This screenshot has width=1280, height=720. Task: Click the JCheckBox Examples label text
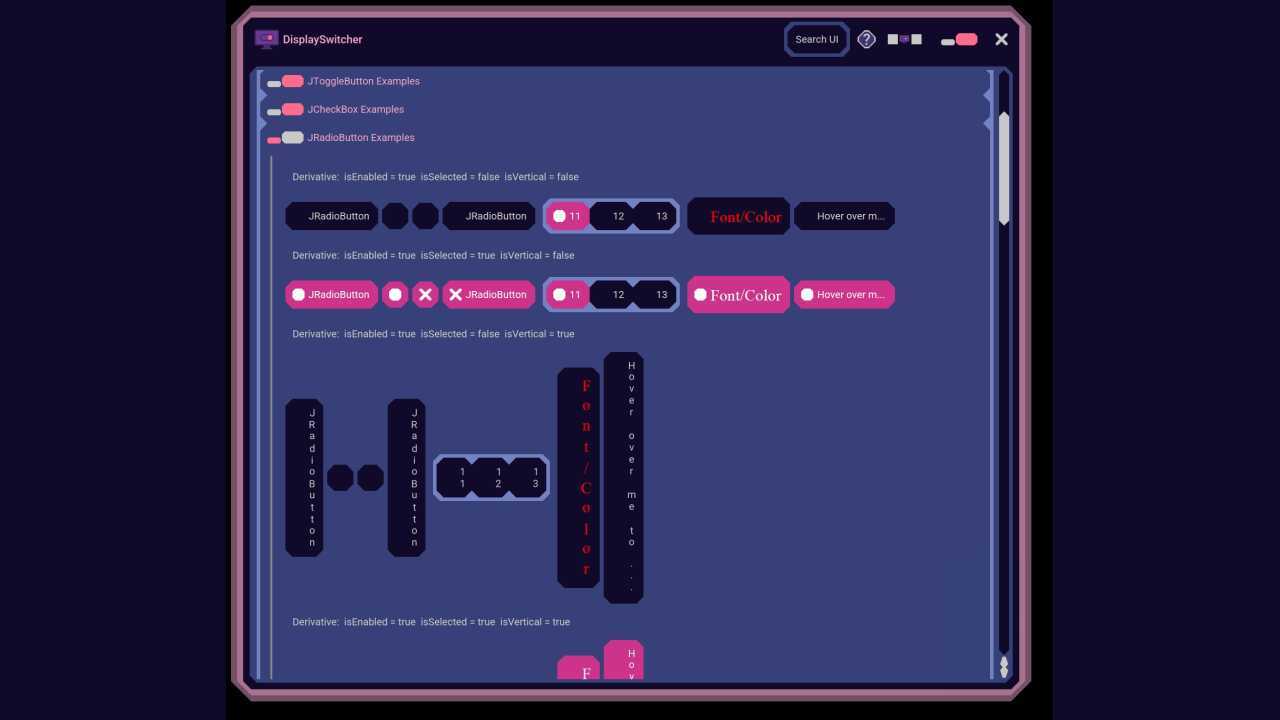click(355, 109)
